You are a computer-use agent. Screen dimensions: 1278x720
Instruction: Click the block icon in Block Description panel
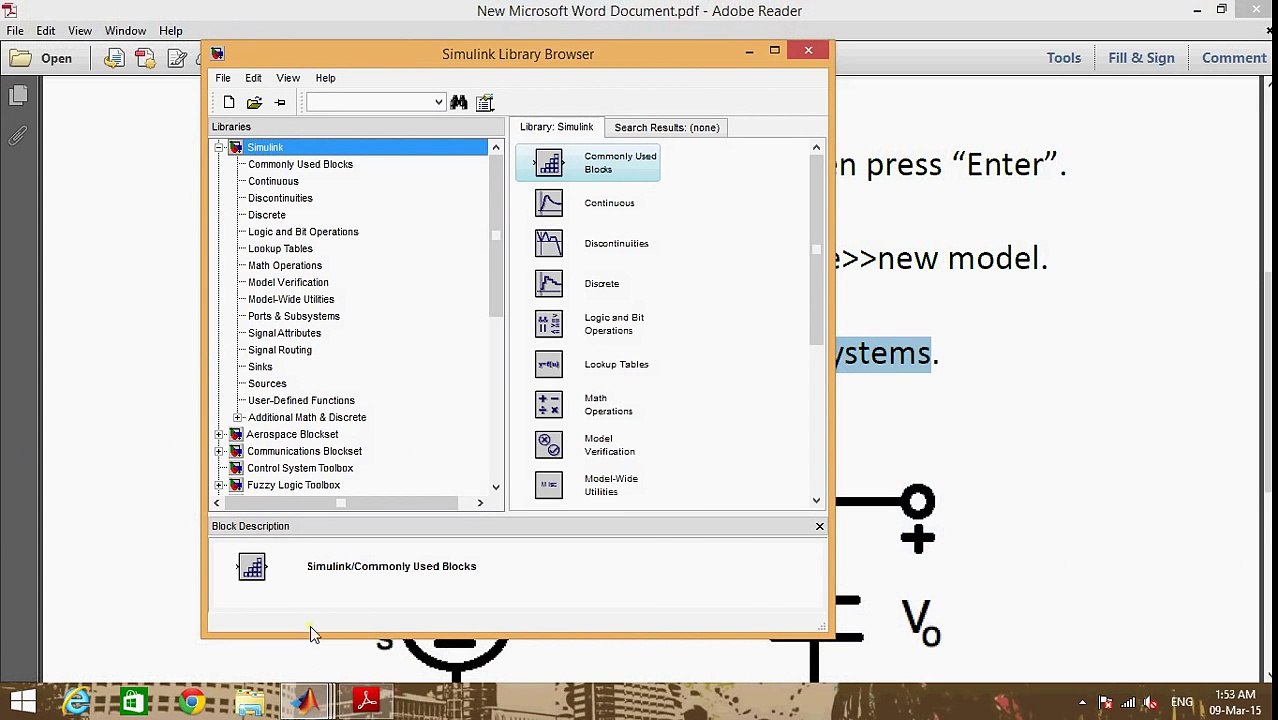[252, 567]
